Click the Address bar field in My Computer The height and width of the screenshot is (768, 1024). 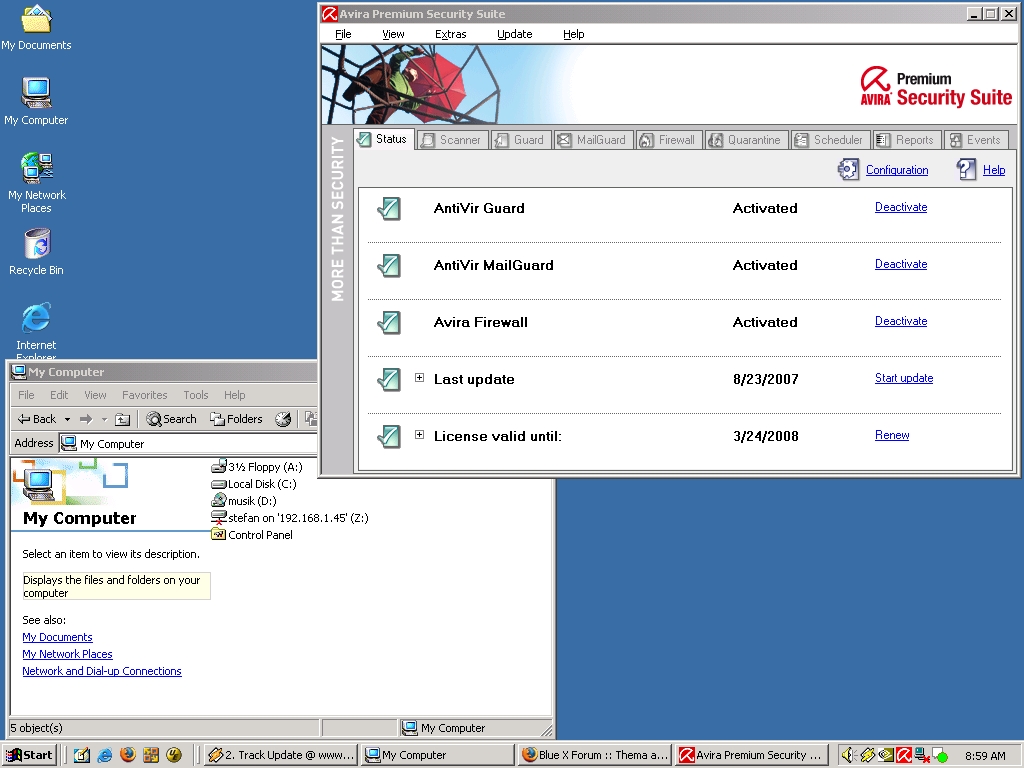click(x=190, y=443)
